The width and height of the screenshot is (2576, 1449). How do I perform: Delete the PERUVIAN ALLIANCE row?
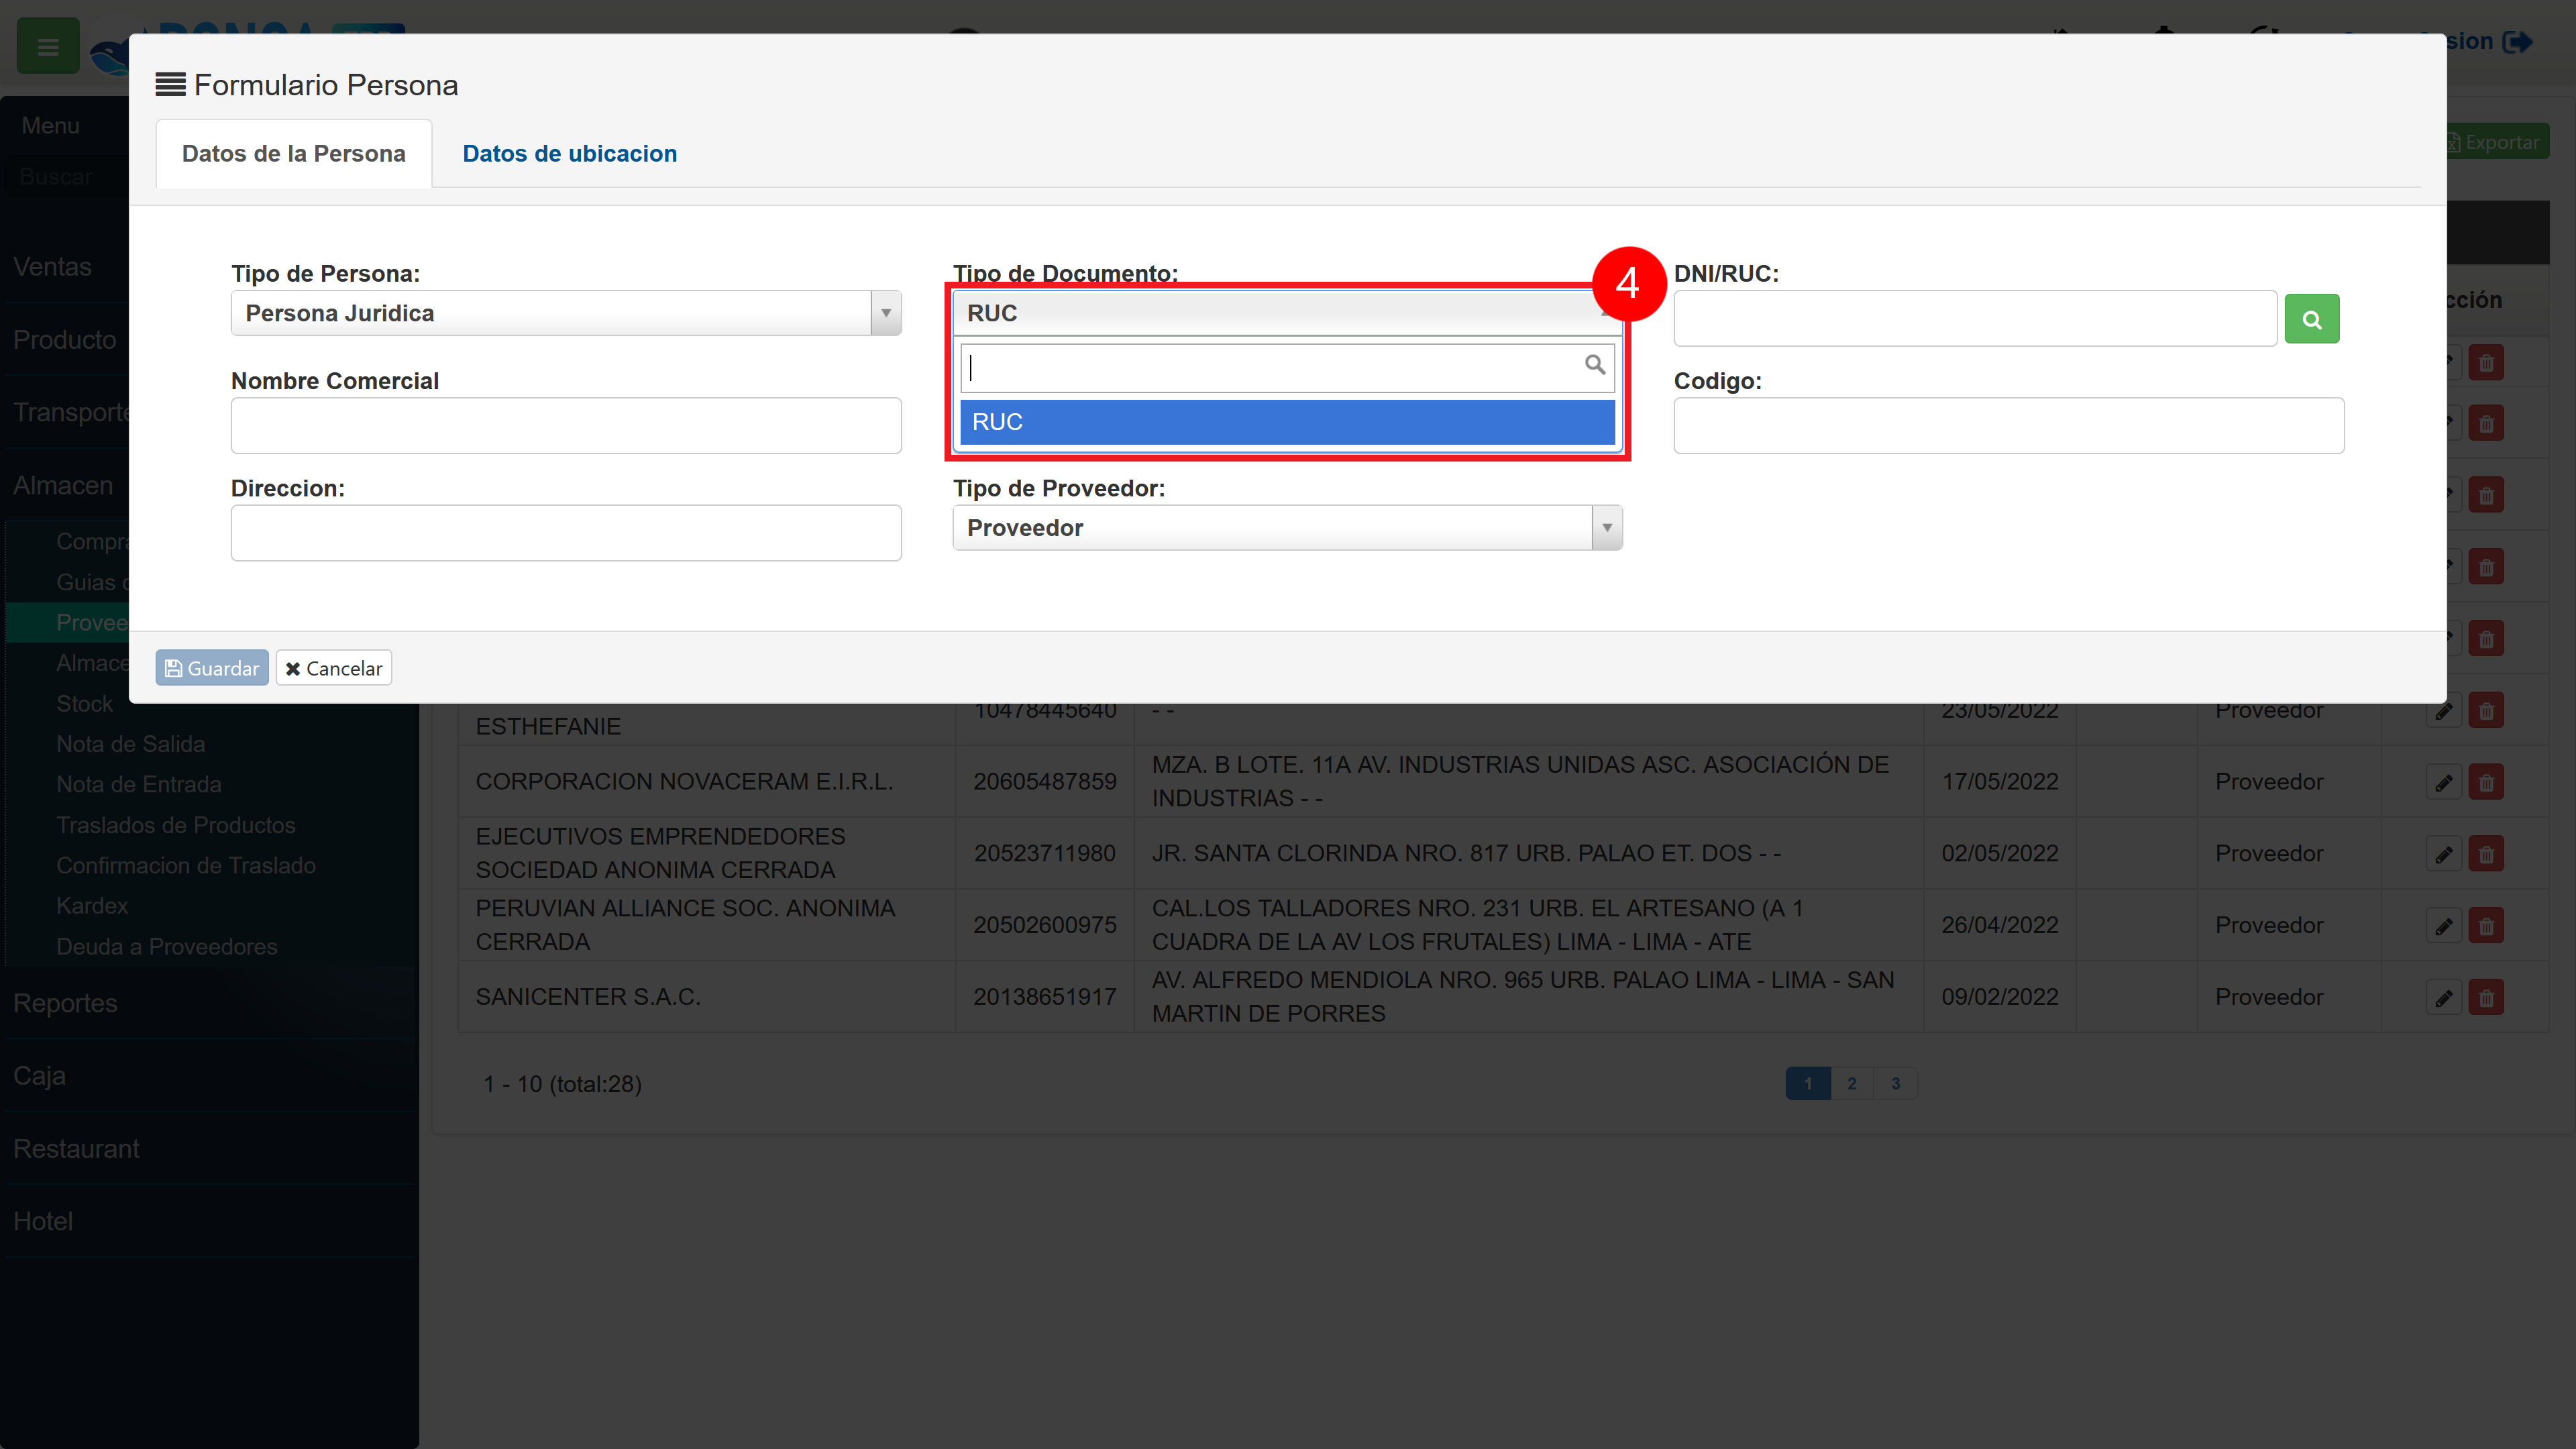(x=2486, y=926)
